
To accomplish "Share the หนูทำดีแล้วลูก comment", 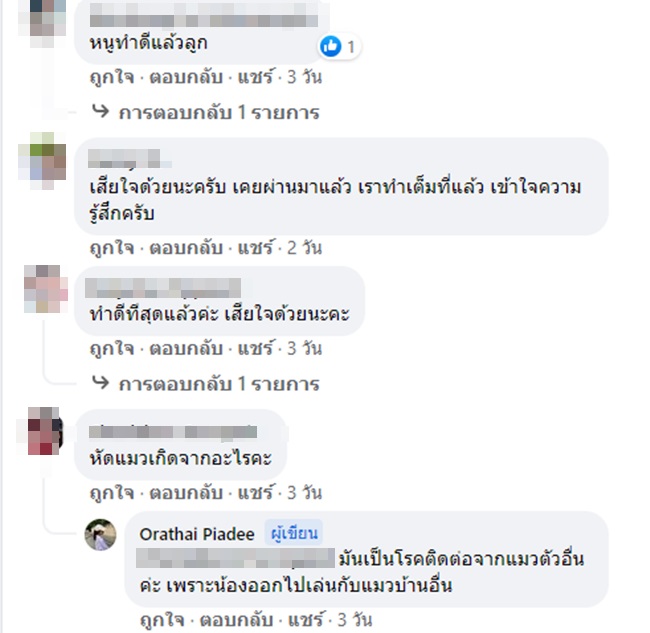I will pyautogui.click(x=255, y=77).
